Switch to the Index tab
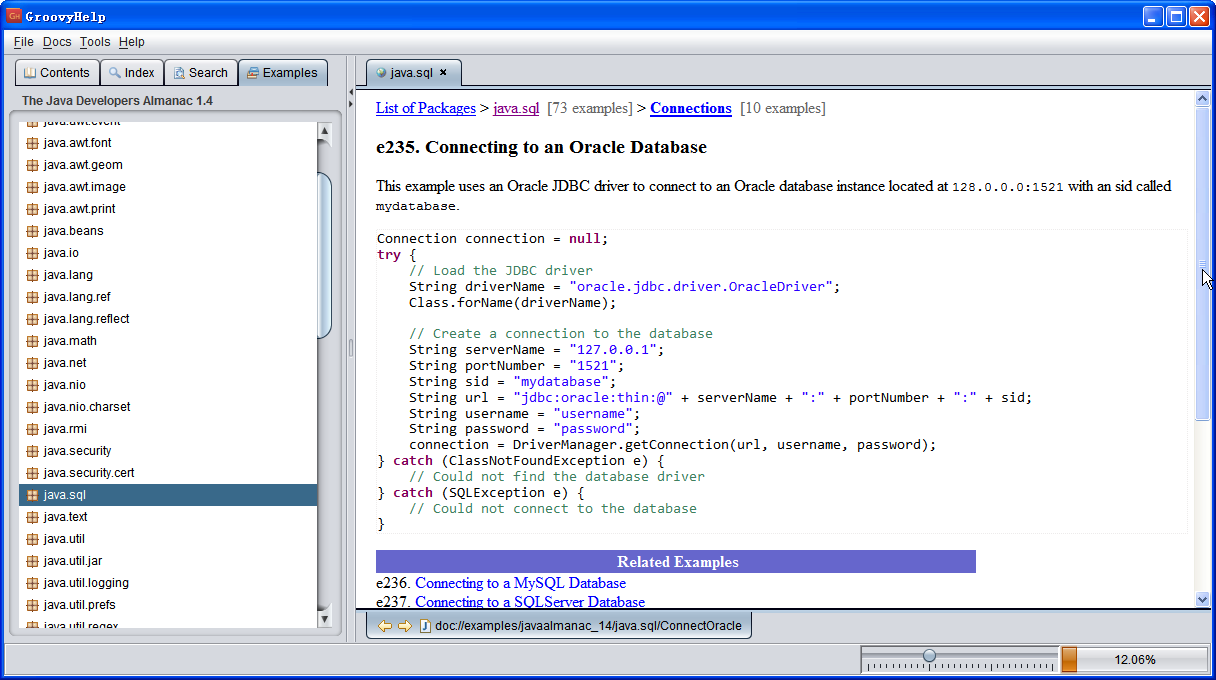The height and width of the screenshot is (680, 1216). (x=132, y=73)
